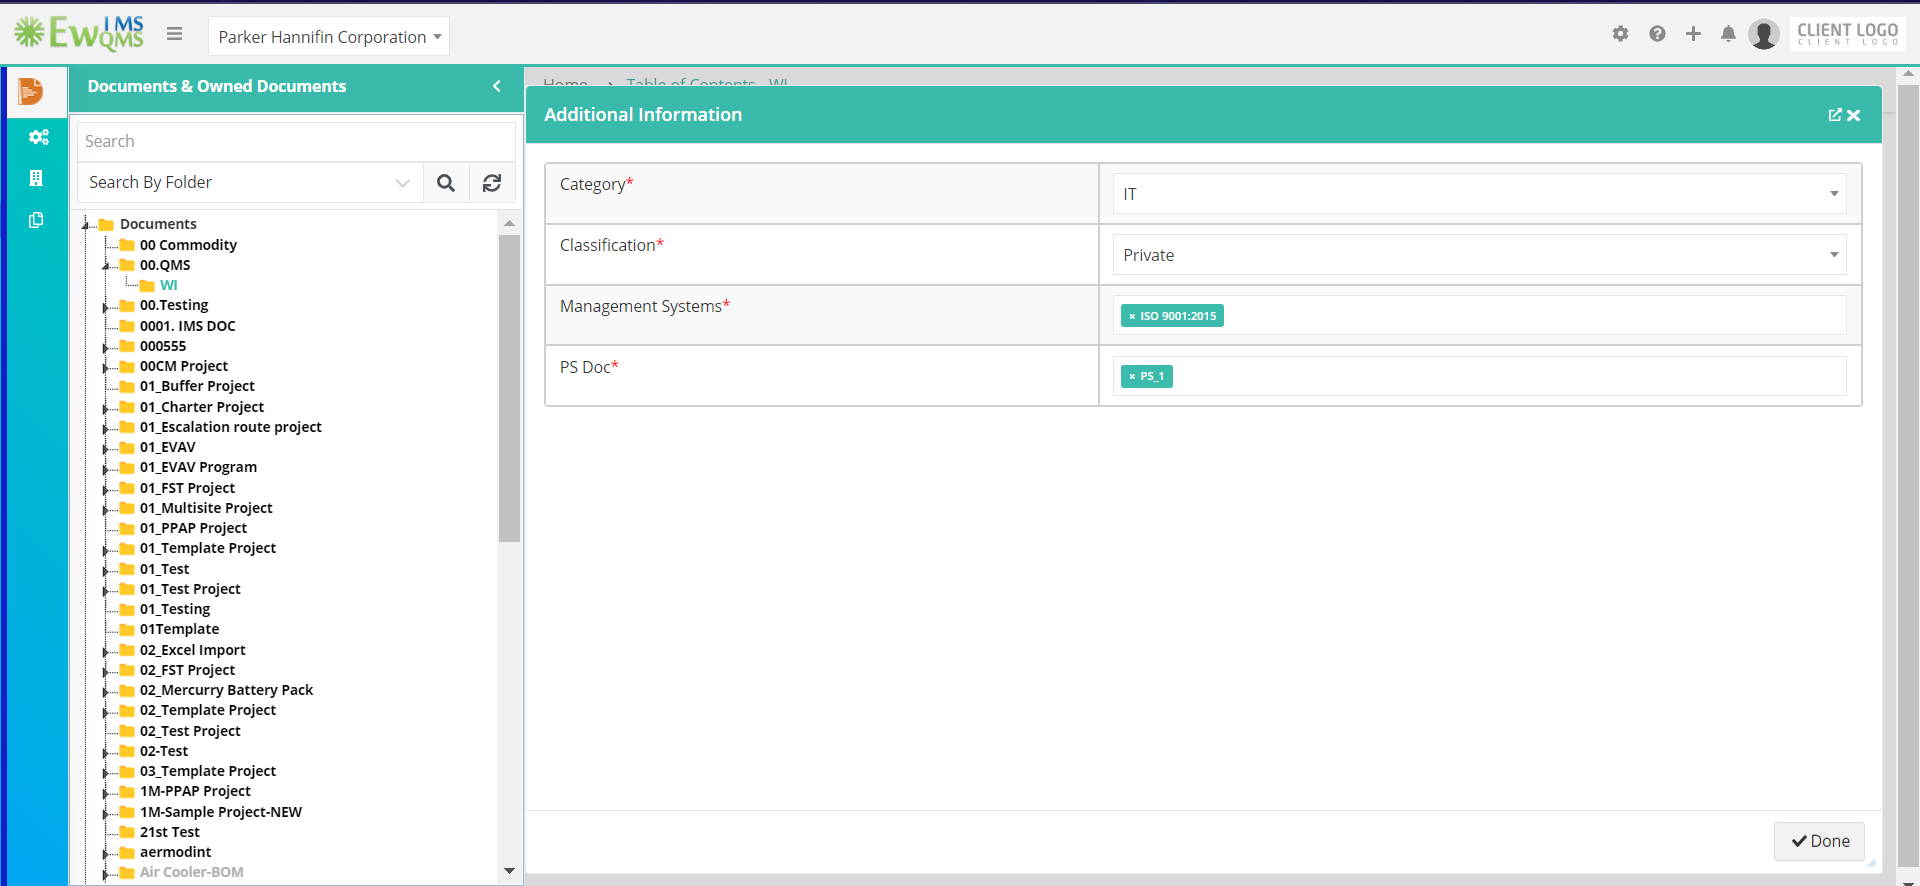Click the Done button

pyautogui.click(x=1819, y=841)
